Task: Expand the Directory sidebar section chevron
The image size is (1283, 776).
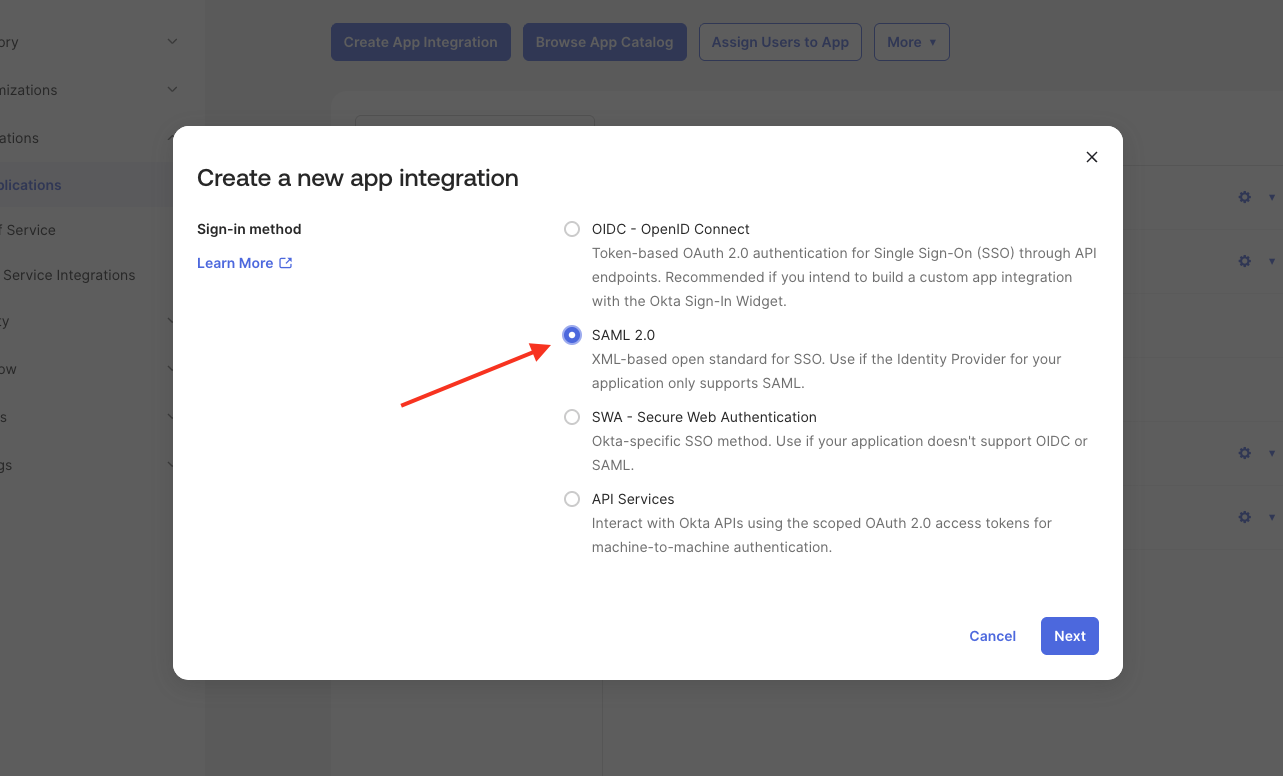Action: point(172,42)
